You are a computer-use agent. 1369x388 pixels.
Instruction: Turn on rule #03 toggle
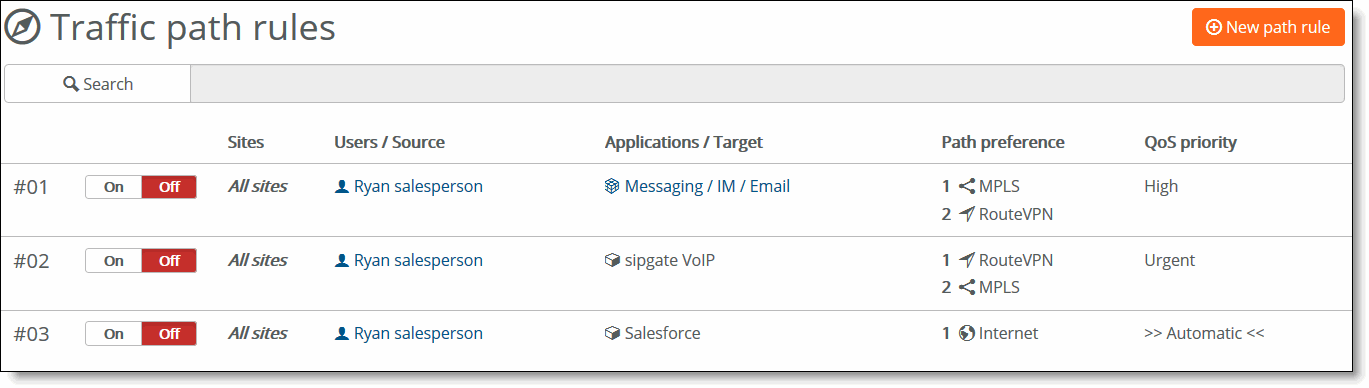pyautogui.click(x=114, y=334)
